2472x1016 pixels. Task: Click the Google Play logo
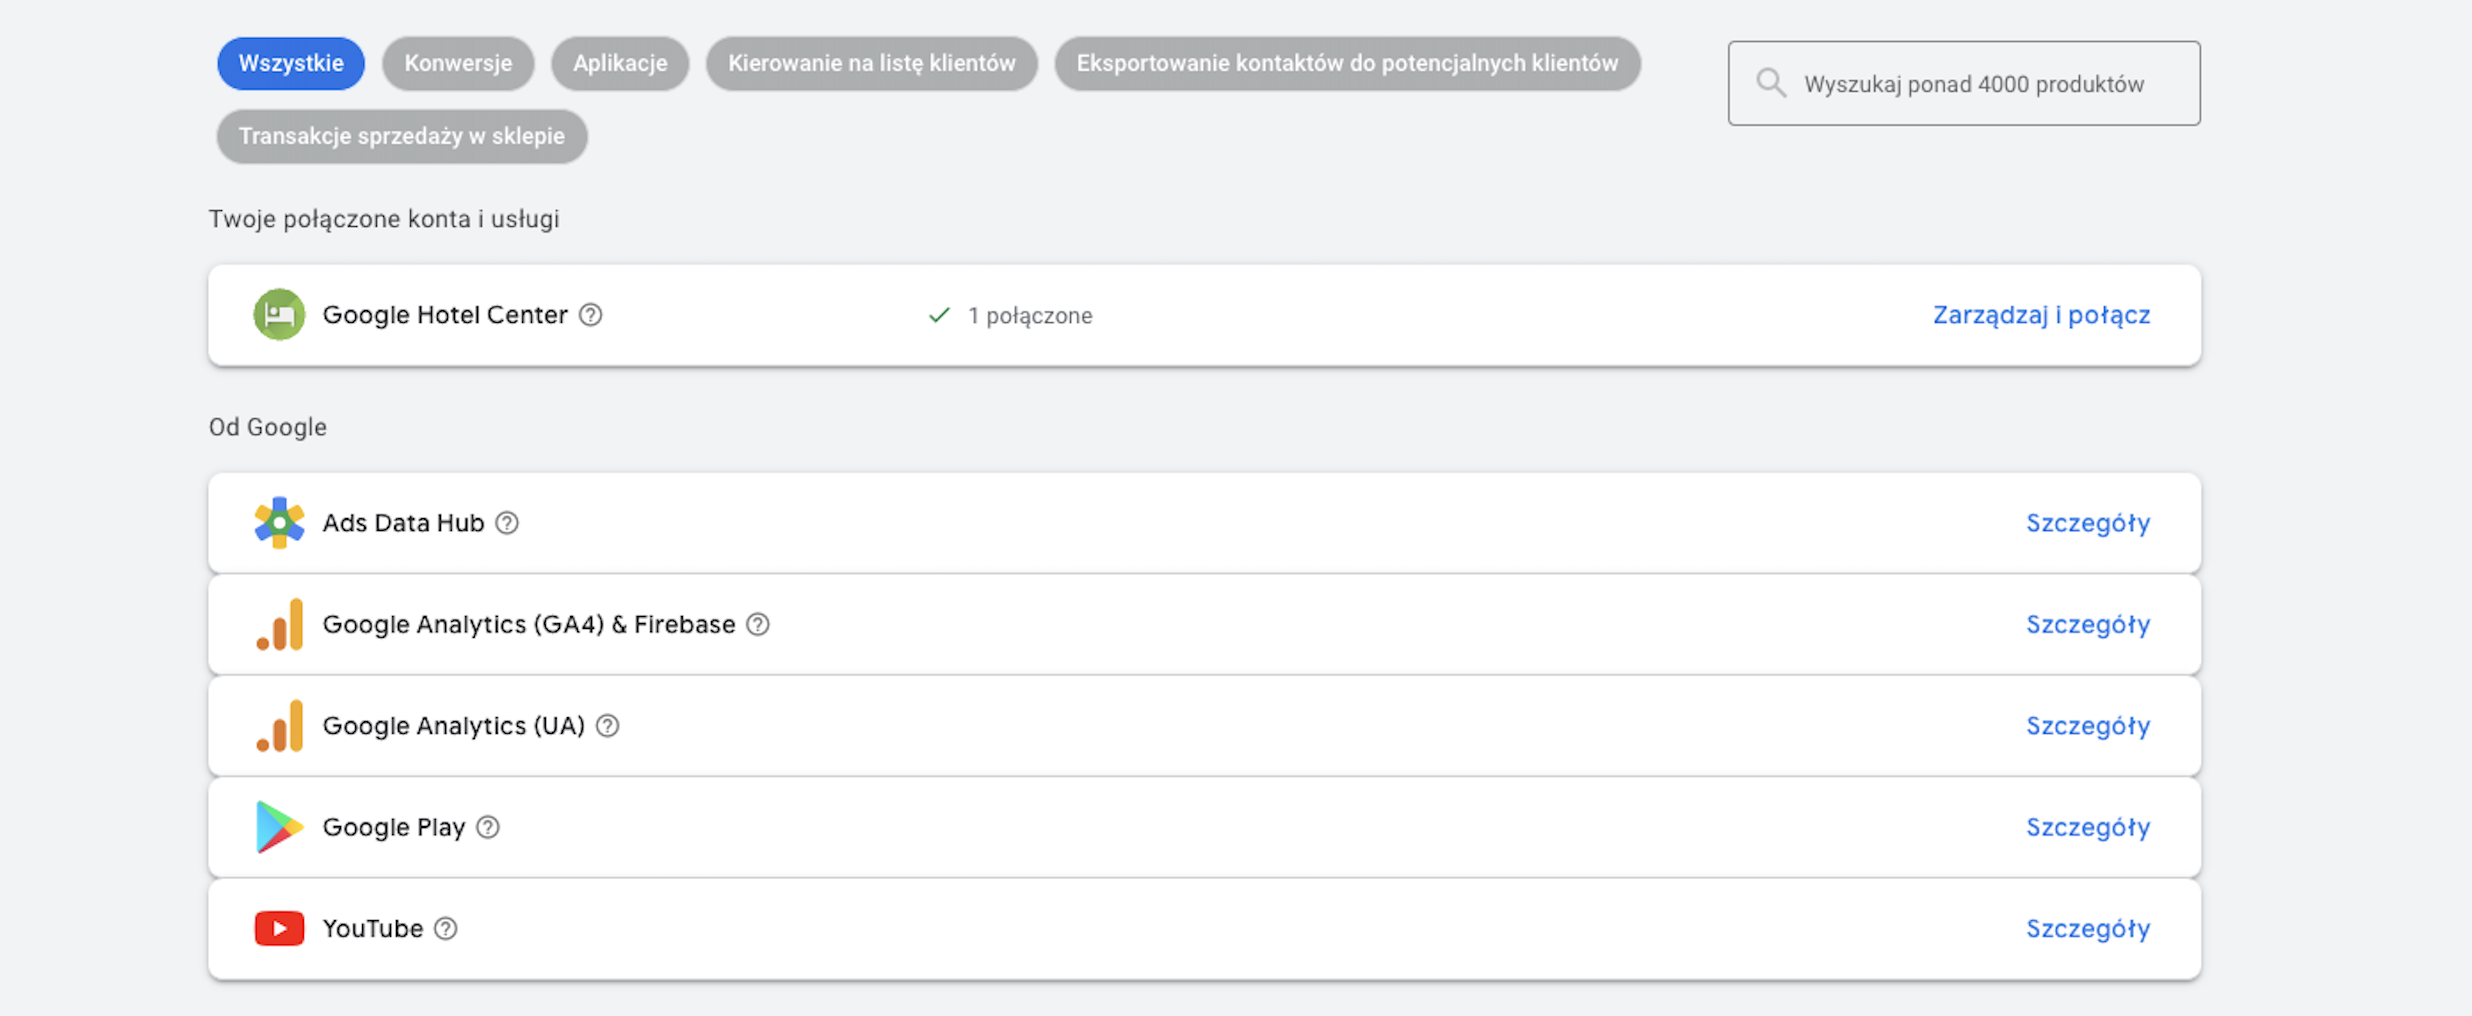coord(279,827)
